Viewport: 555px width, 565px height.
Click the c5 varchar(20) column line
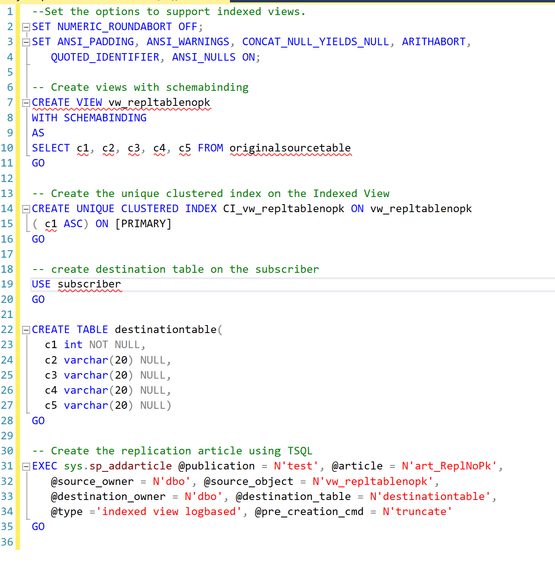pos(107,406)
